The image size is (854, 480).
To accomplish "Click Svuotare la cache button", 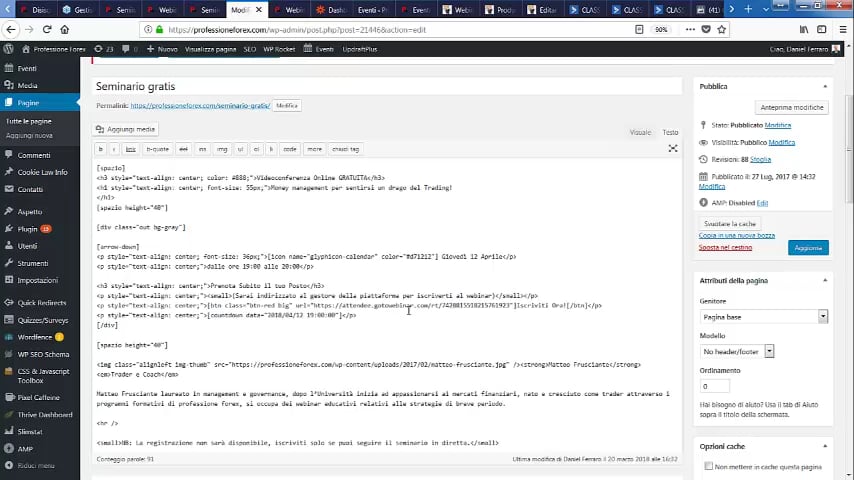I will (730, 223).
